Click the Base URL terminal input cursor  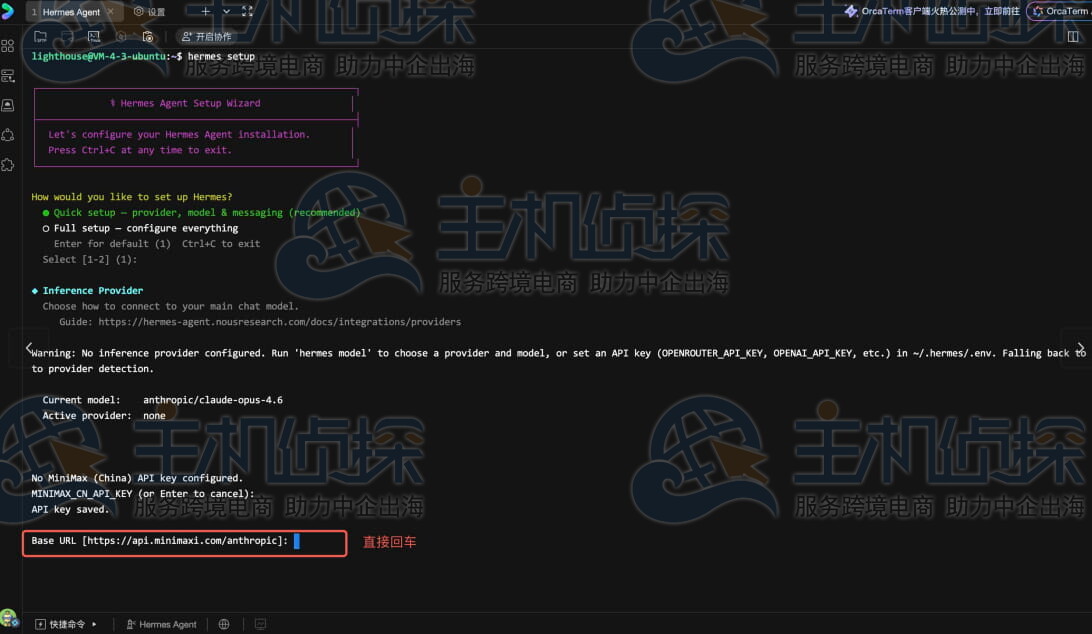[x=297, y=541]
